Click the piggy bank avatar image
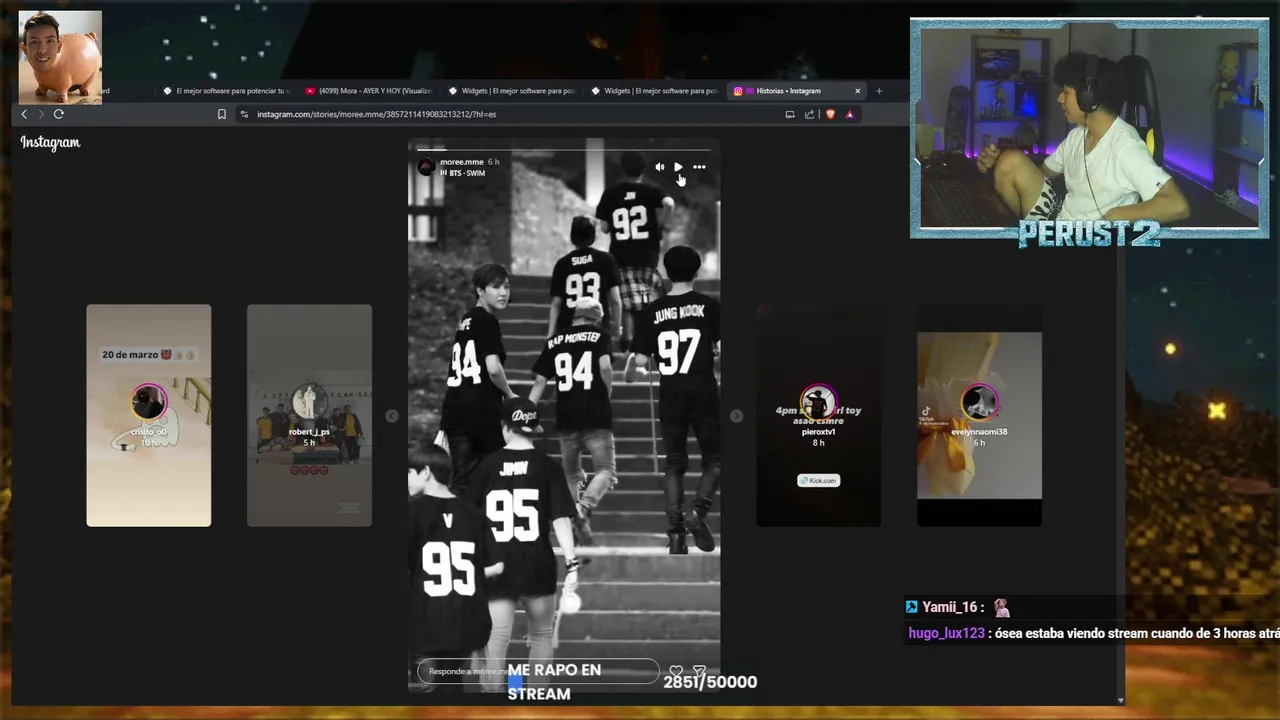The image size is (1280, 720). (60, 57)
